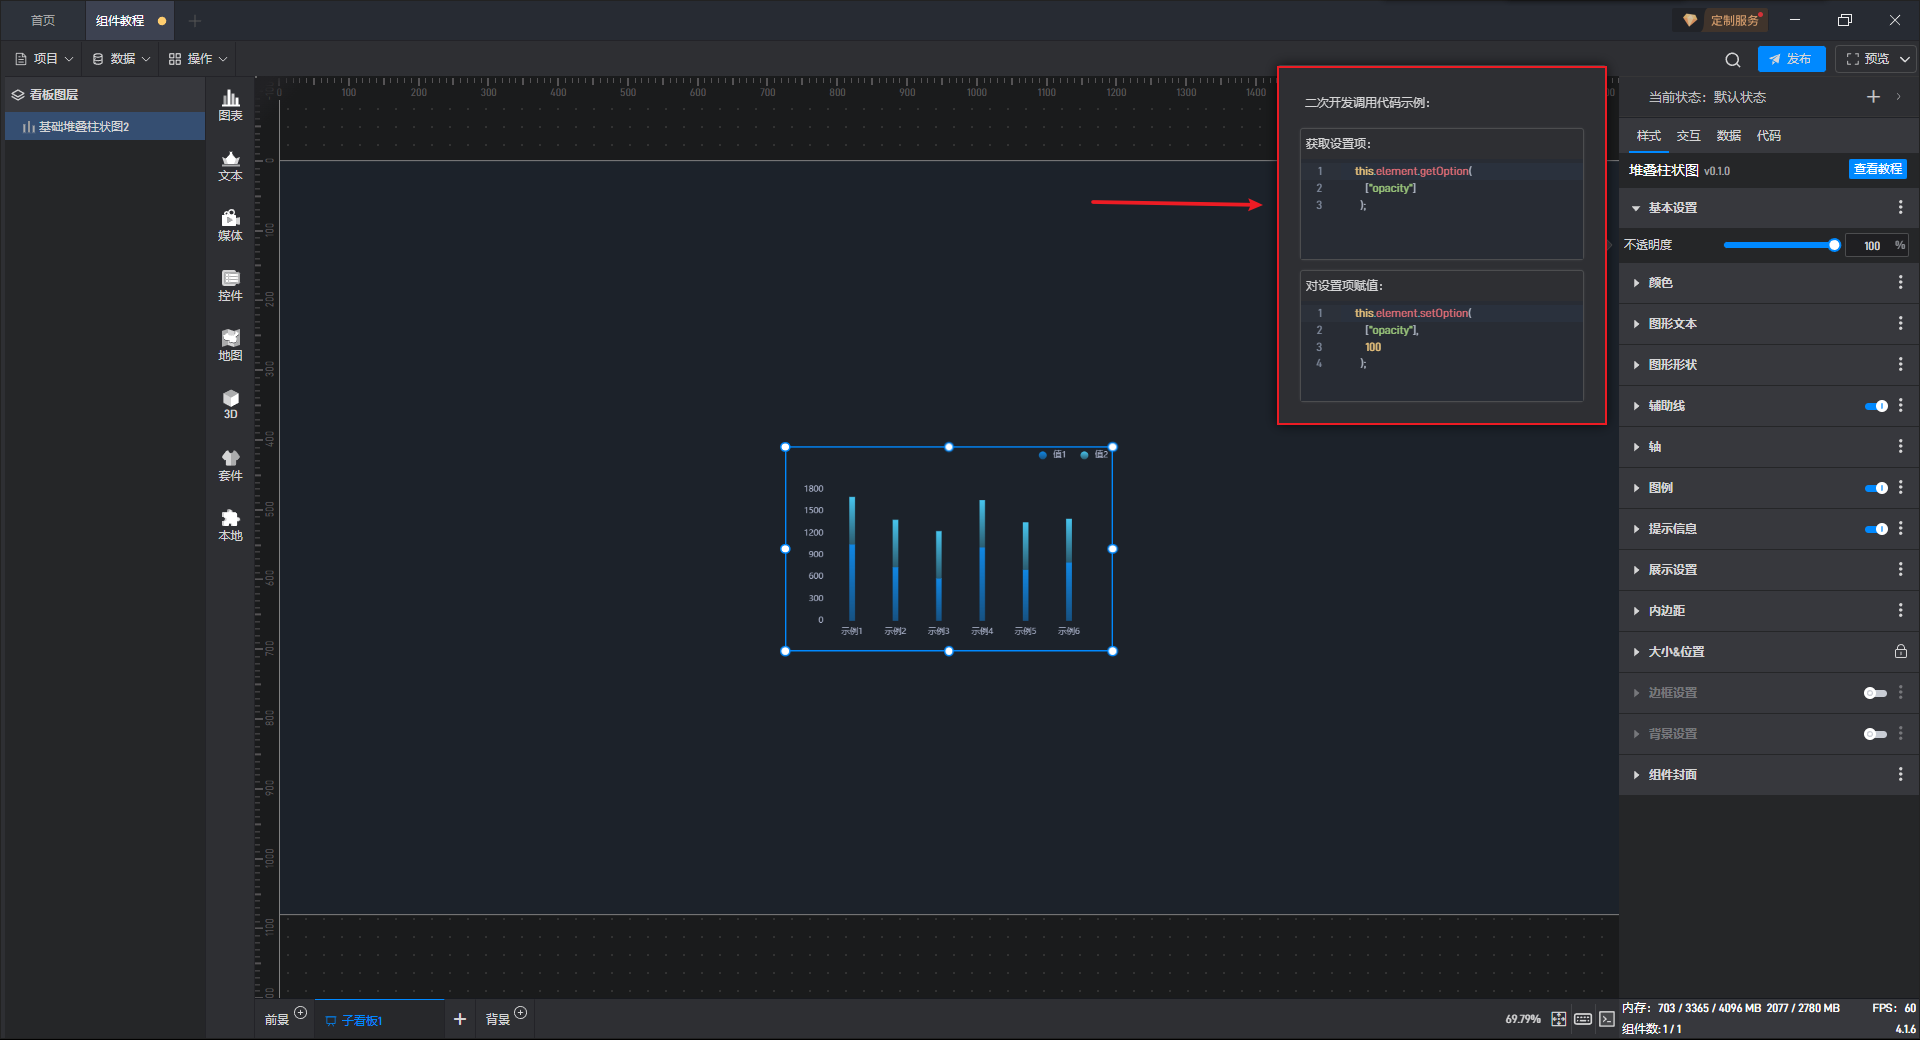Click the 查看教程 view tutorial button
The width and height of the screenshot is (1920, 1040).
(1877, 170)
